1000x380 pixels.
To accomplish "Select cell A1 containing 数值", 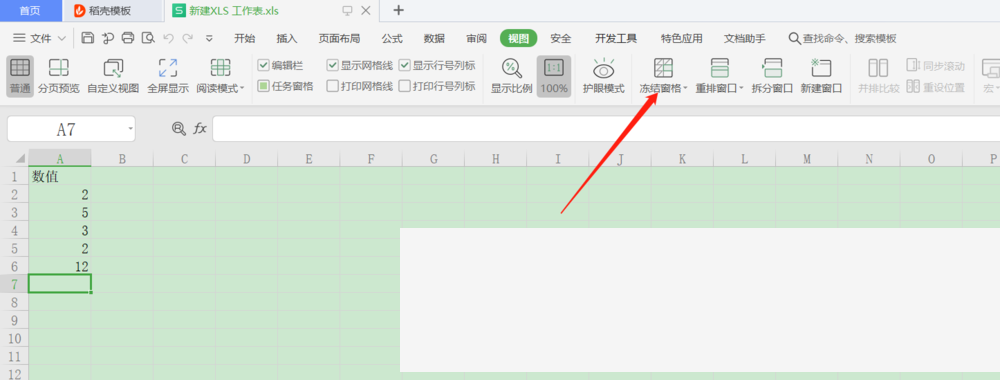I will pos(60,176).
